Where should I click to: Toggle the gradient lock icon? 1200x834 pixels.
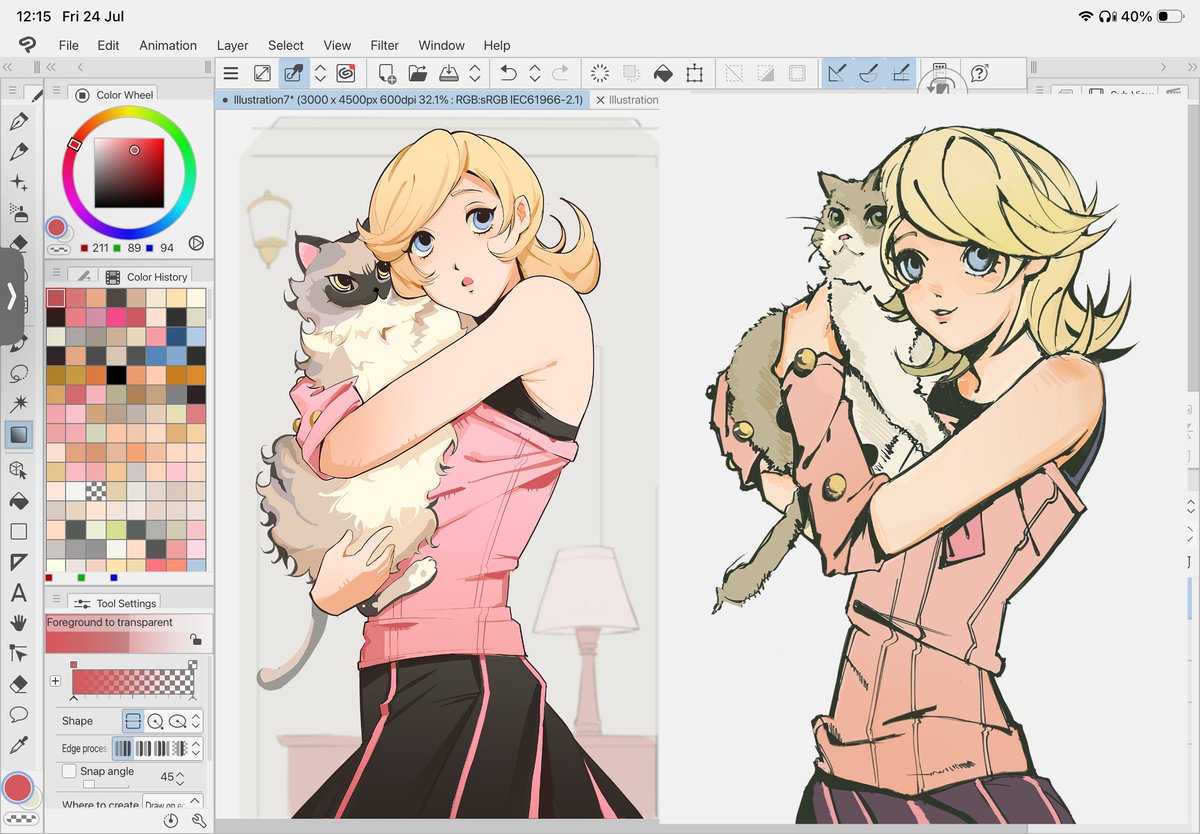(x=196, y=638)
